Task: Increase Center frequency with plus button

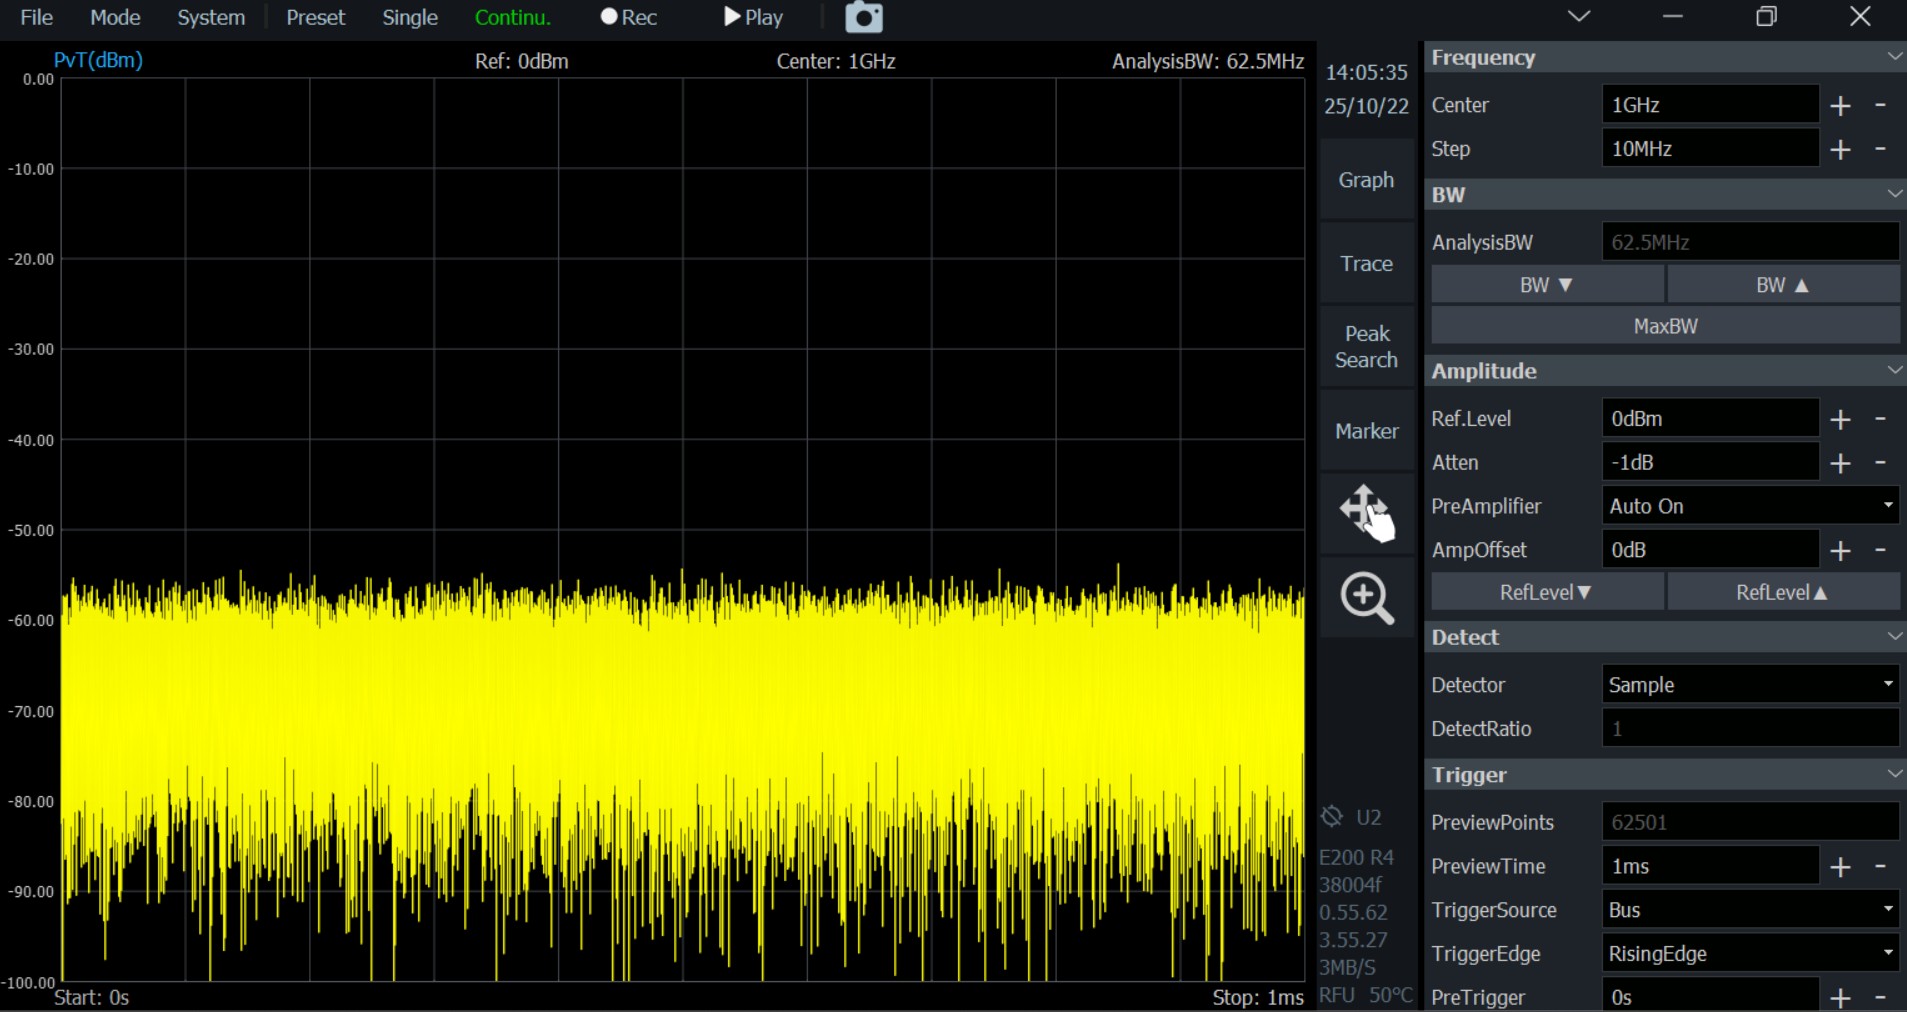Action: tap(1840, 106)
